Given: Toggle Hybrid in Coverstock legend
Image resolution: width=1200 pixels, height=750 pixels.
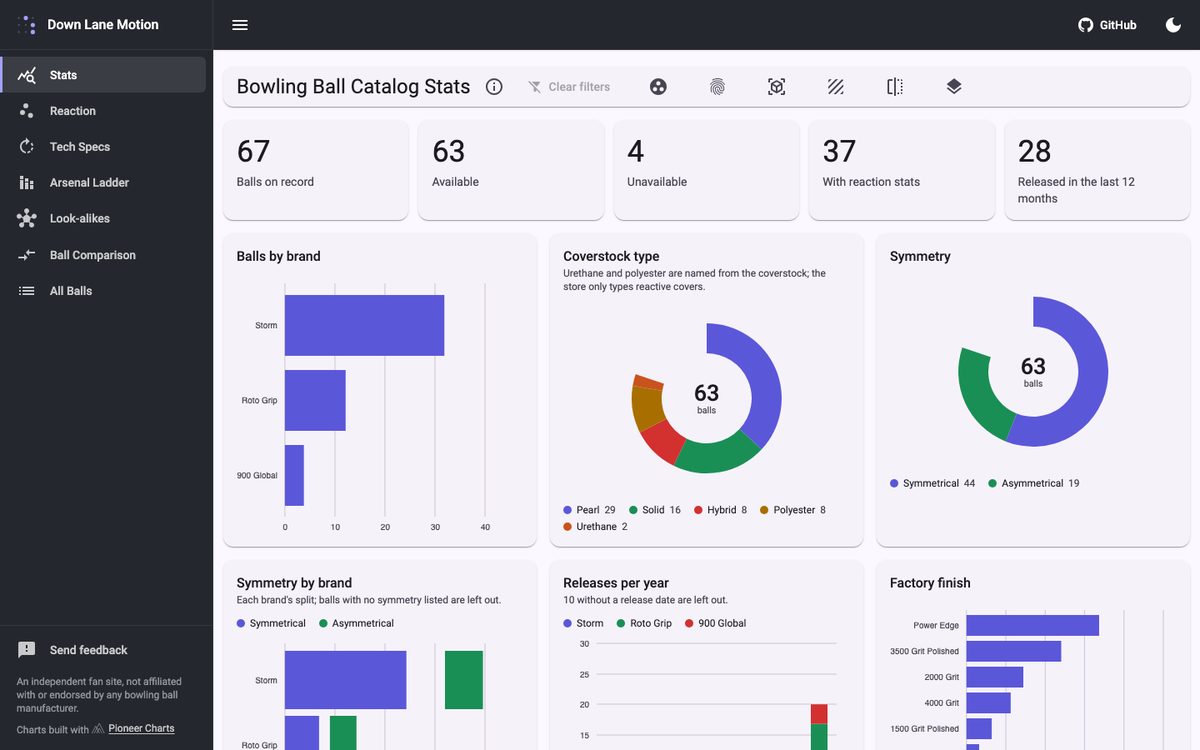Looking at the screenshot, I should [720, 510].
